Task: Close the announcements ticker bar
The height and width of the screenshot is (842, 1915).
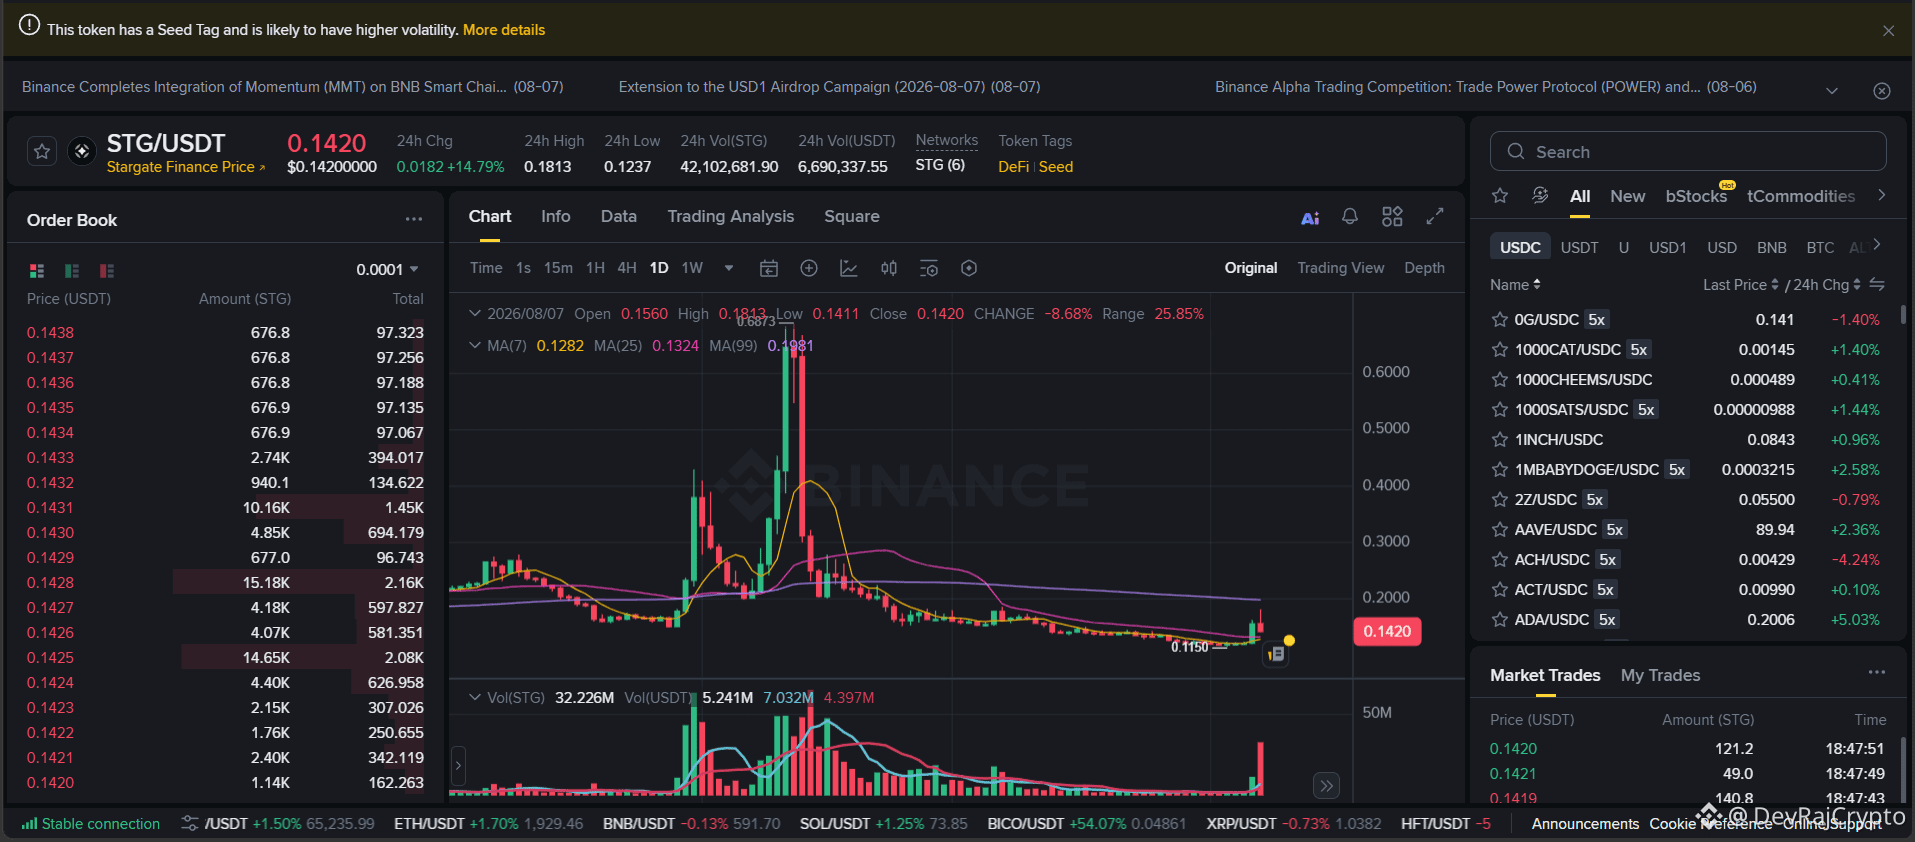Action: (x=1882, y=91)
